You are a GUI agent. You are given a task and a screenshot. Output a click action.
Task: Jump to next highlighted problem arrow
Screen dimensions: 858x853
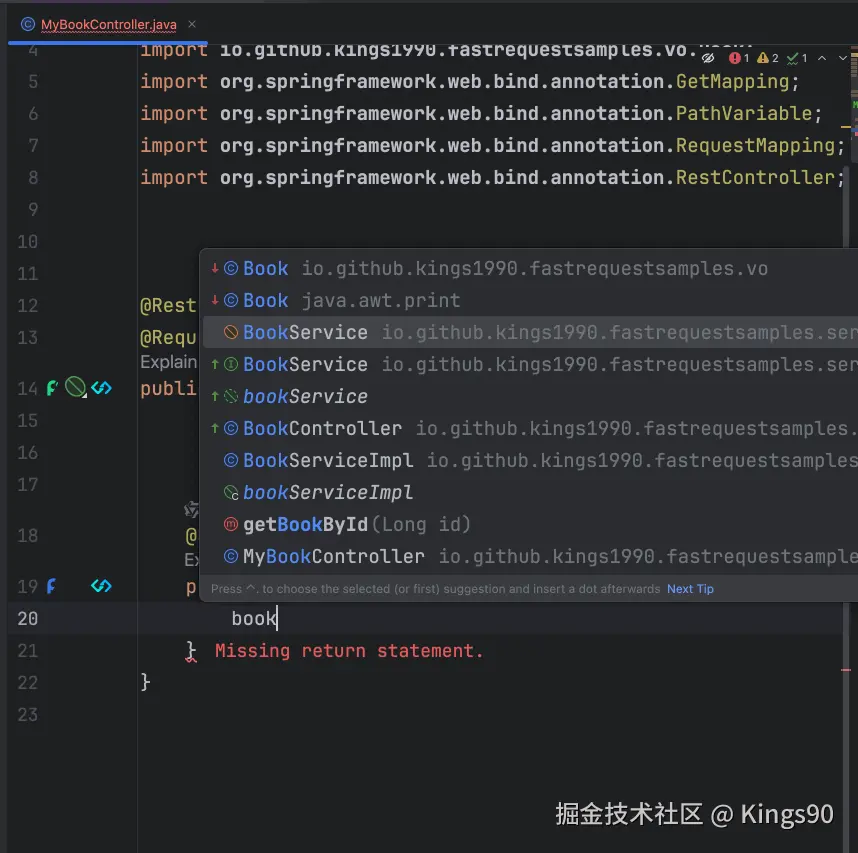coord(843,58)
